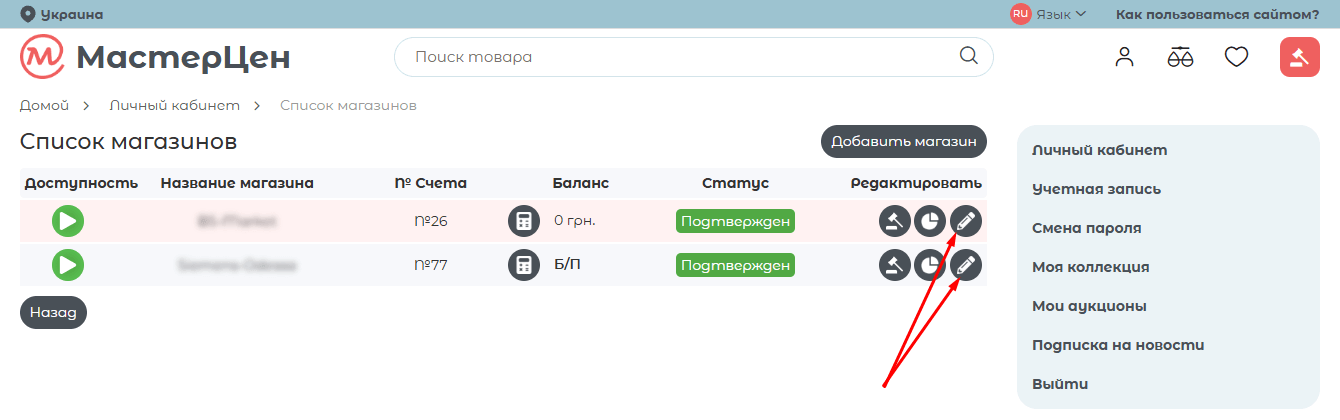Open the calculator balance icon for account №77

(x=524, y=265)
